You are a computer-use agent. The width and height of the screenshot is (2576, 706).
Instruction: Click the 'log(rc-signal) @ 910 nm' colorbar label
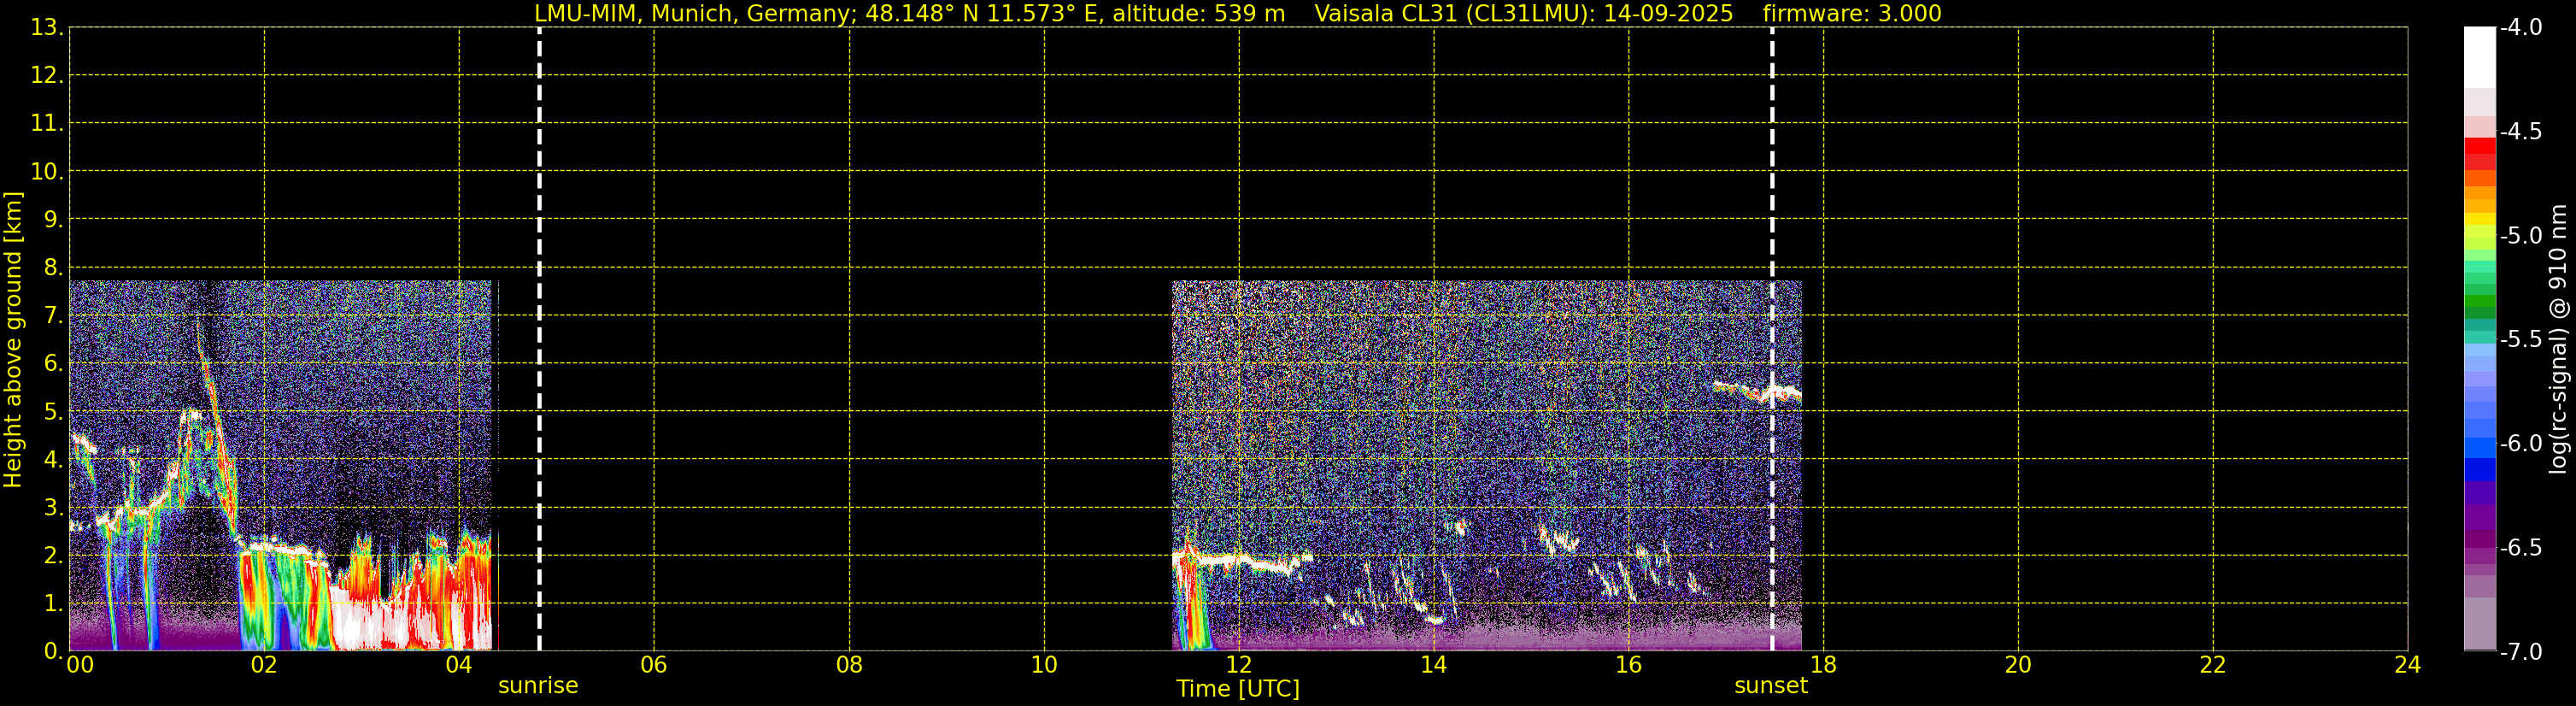click(x=2558, y=339)
